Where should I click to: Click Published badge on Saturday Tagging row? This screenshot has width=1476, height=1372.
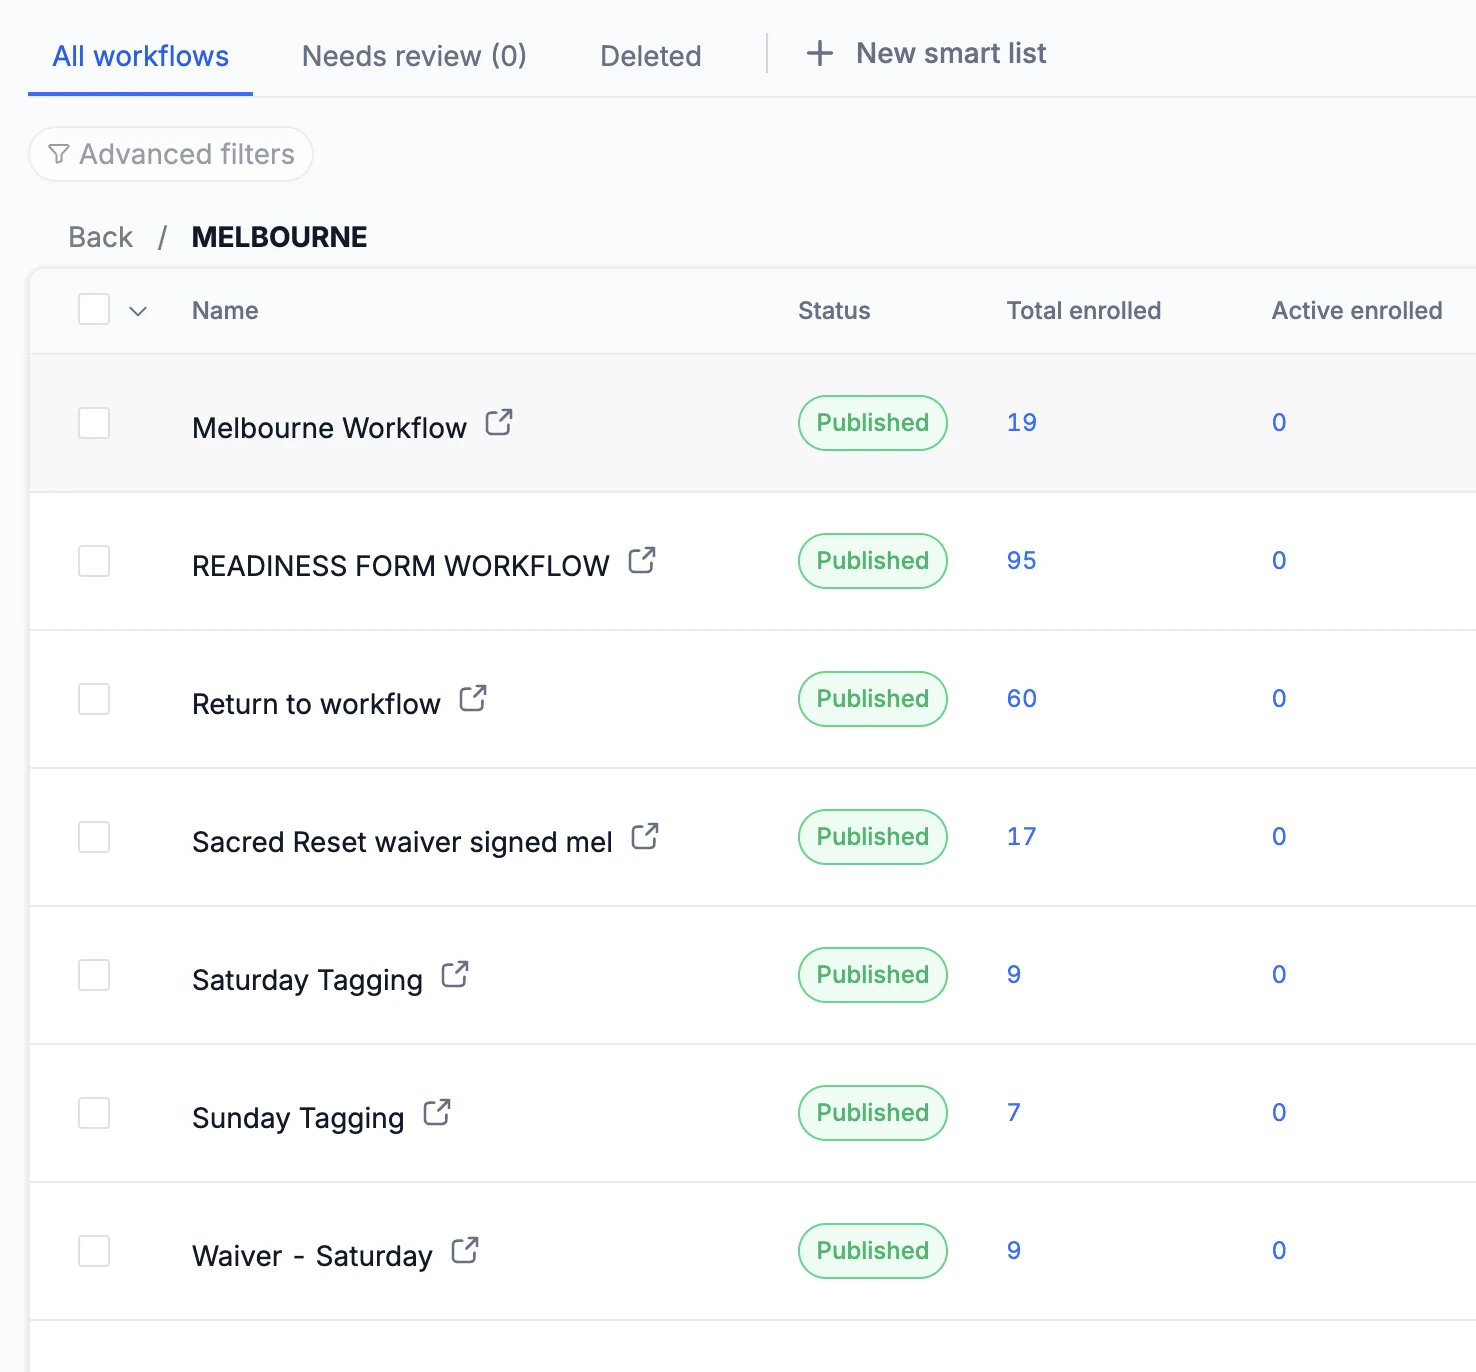click(x=872, y=975)
